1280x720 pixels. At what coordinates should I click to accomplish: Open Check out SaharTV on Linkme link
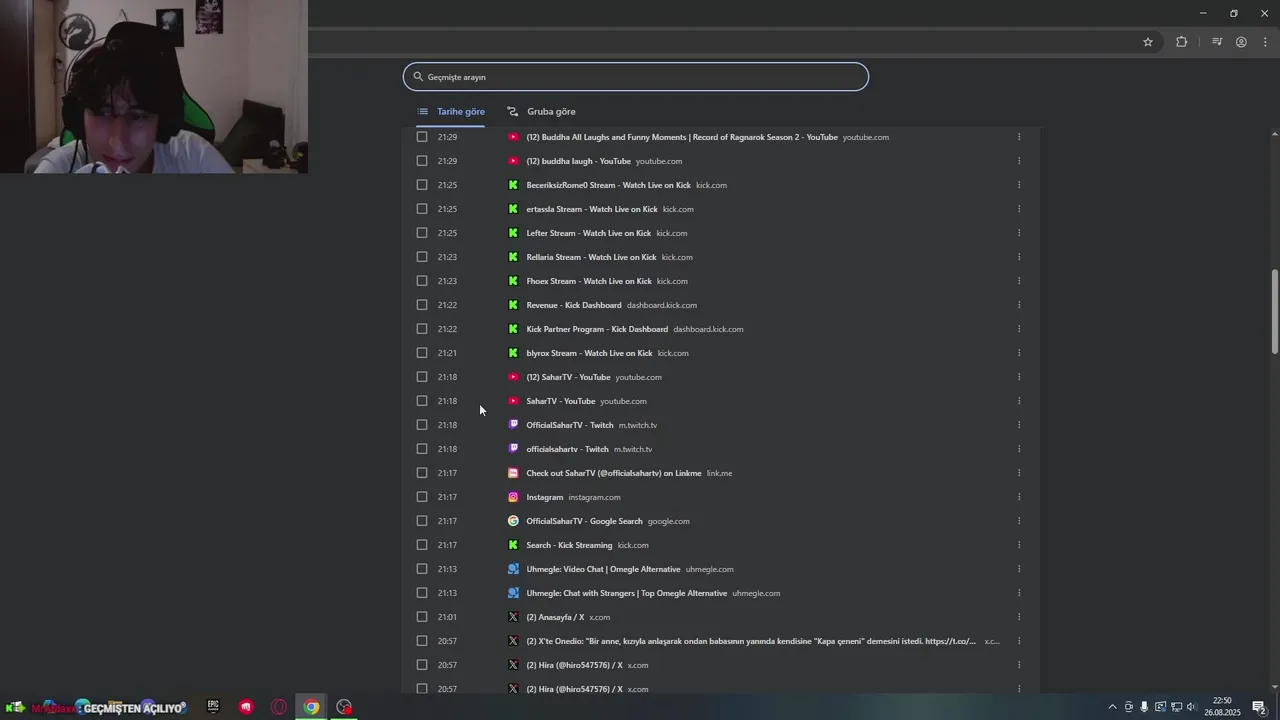pos(614,473)
